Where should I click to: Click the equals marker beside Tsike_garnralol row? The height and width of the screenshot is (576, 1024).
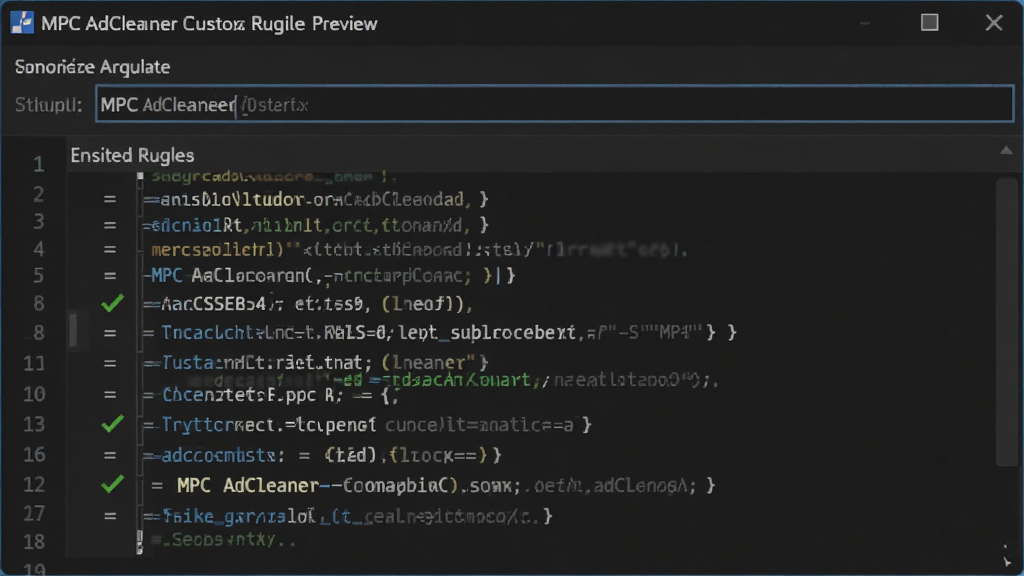click(x=110, y=516)
